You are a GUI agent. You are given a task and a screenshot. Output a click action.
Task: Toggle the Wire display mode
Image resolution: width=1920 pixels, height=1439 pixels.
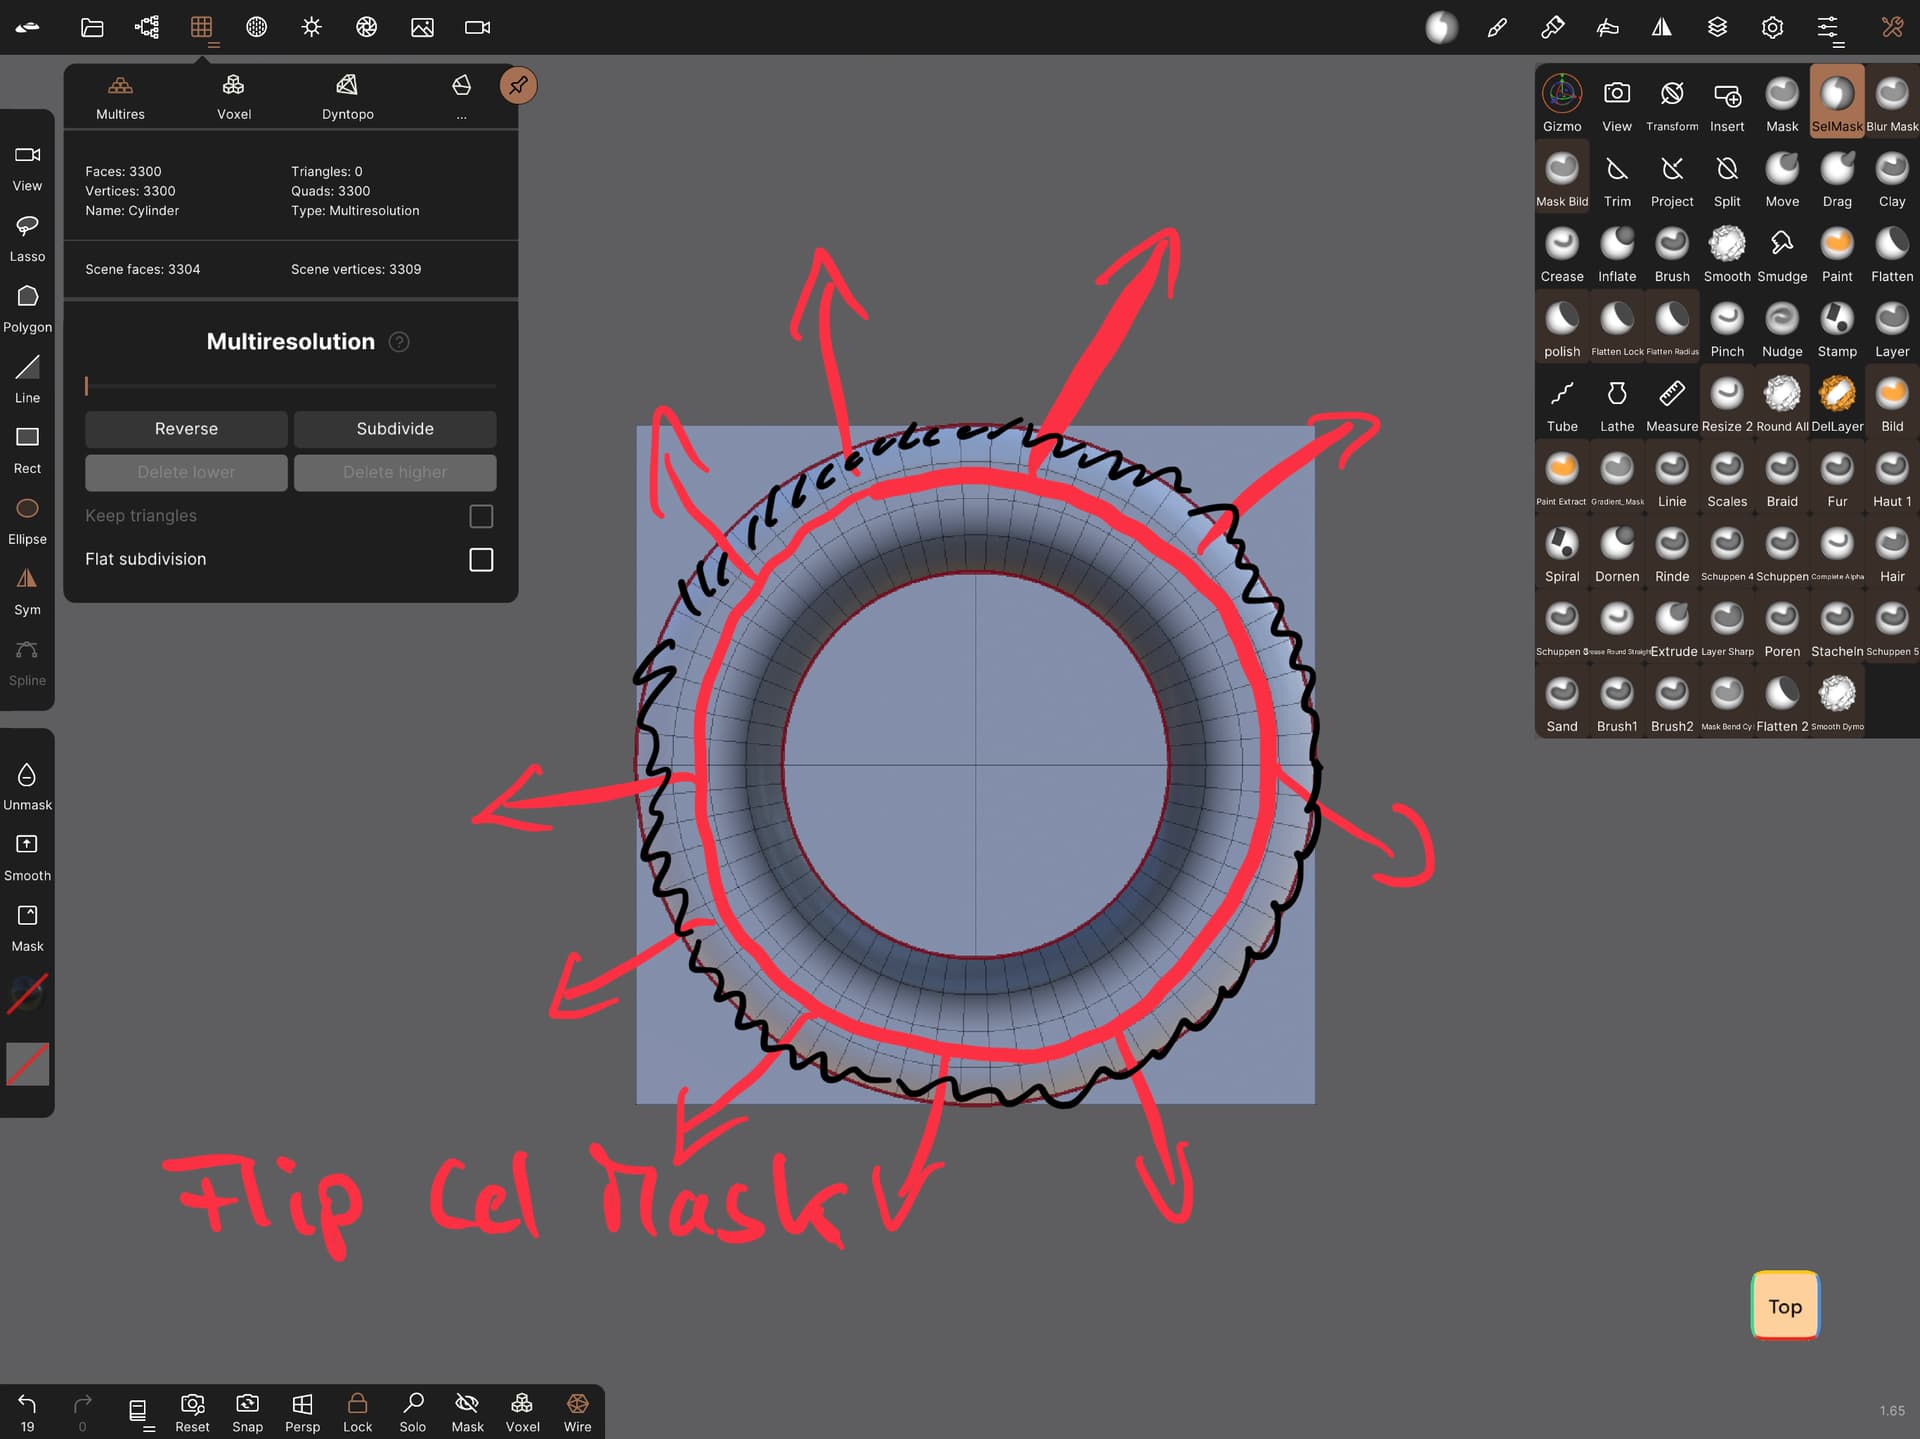(577, 1412)
